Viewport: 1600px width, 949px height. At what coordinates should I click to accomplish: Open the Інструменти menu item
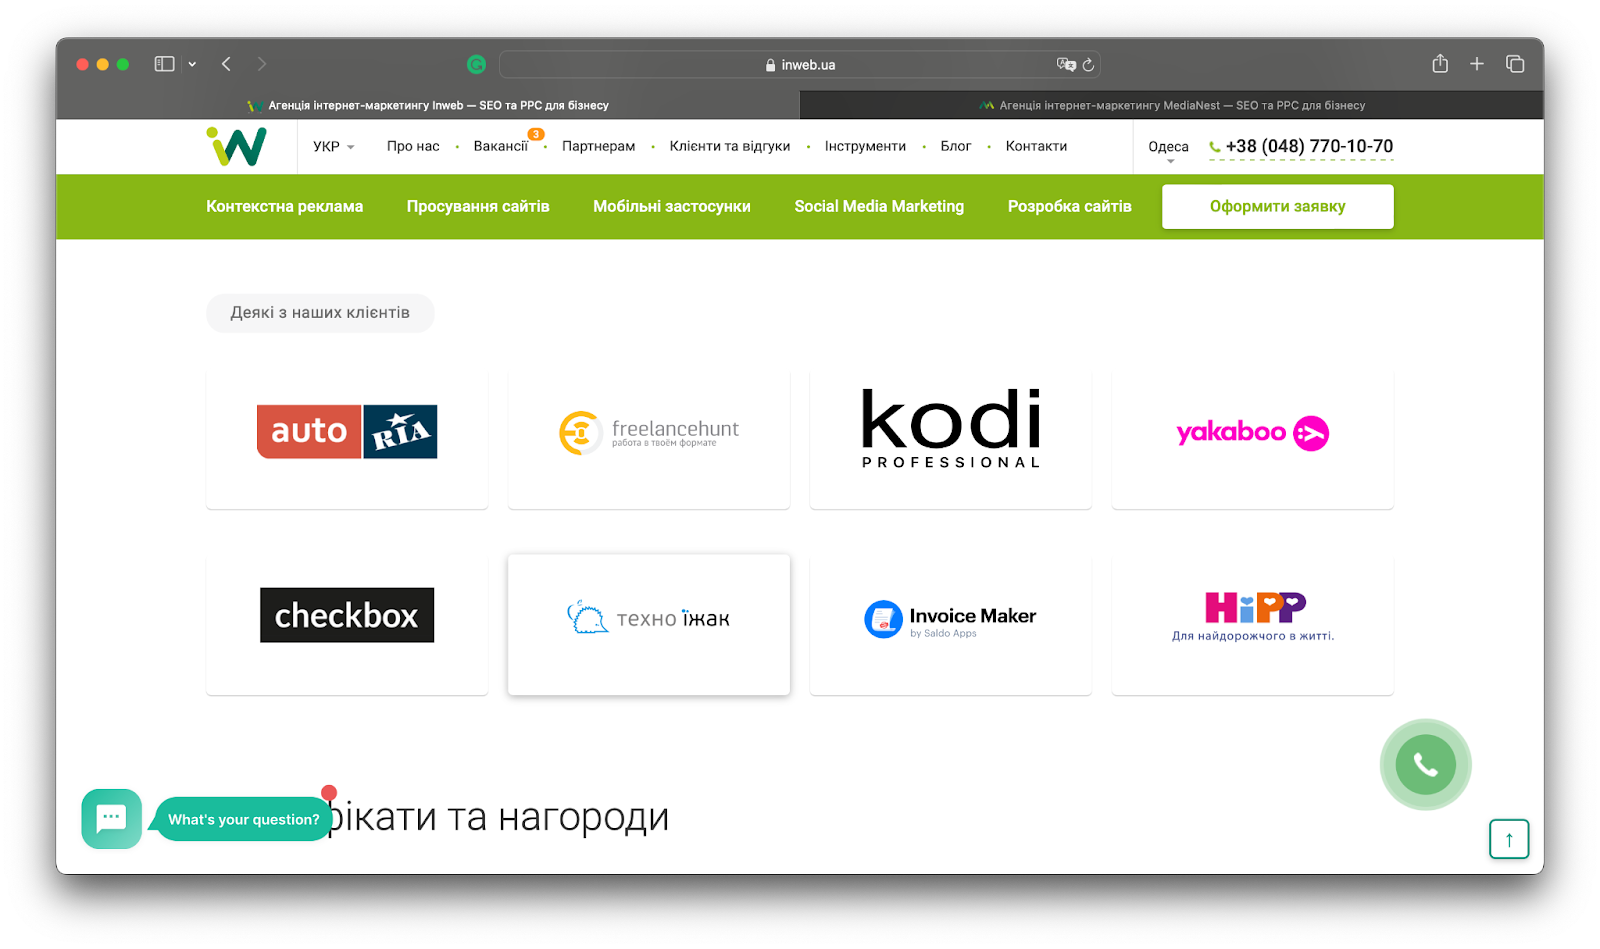[x=865, y=146]
